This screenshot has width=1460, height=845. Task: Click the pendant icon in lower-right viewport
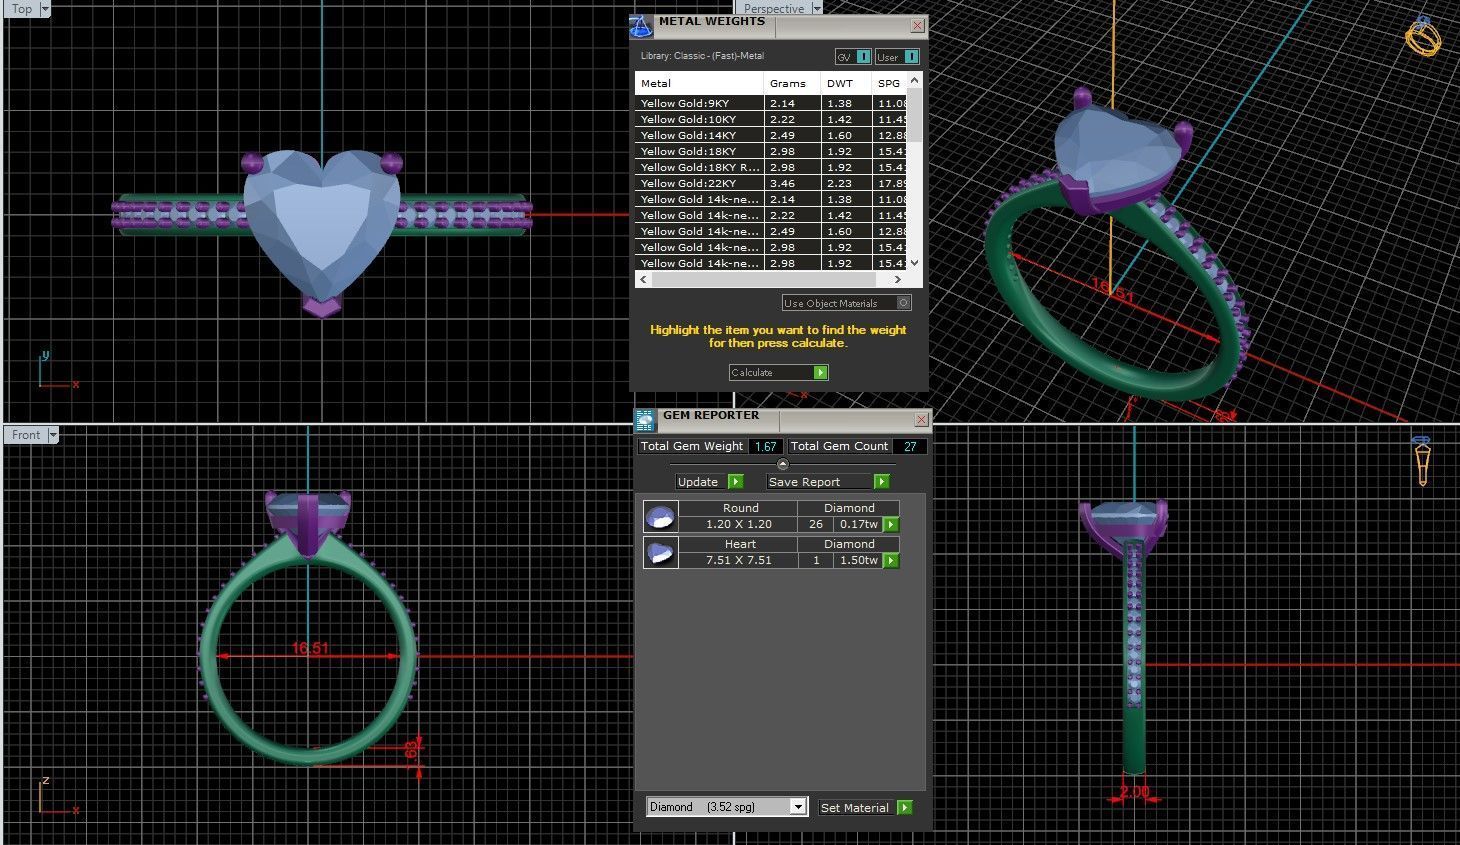click(x=1422, y=462)
